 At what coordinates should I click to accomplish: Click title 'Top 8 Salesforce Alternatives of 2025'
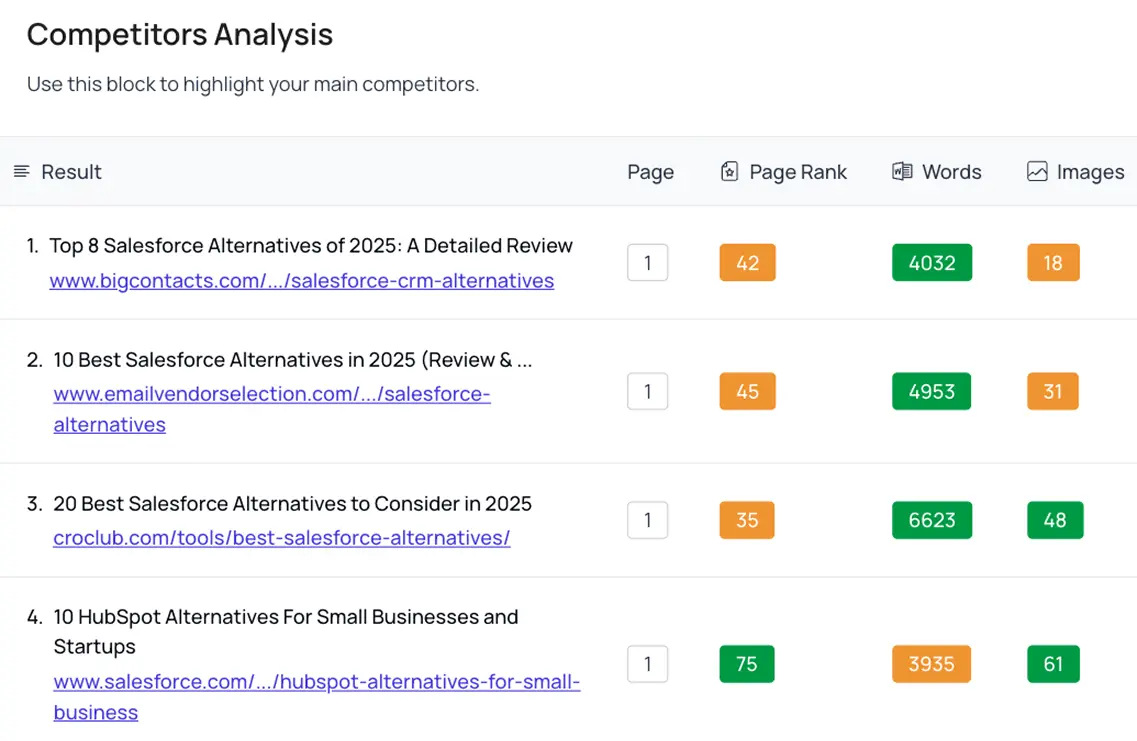point(311,246)
